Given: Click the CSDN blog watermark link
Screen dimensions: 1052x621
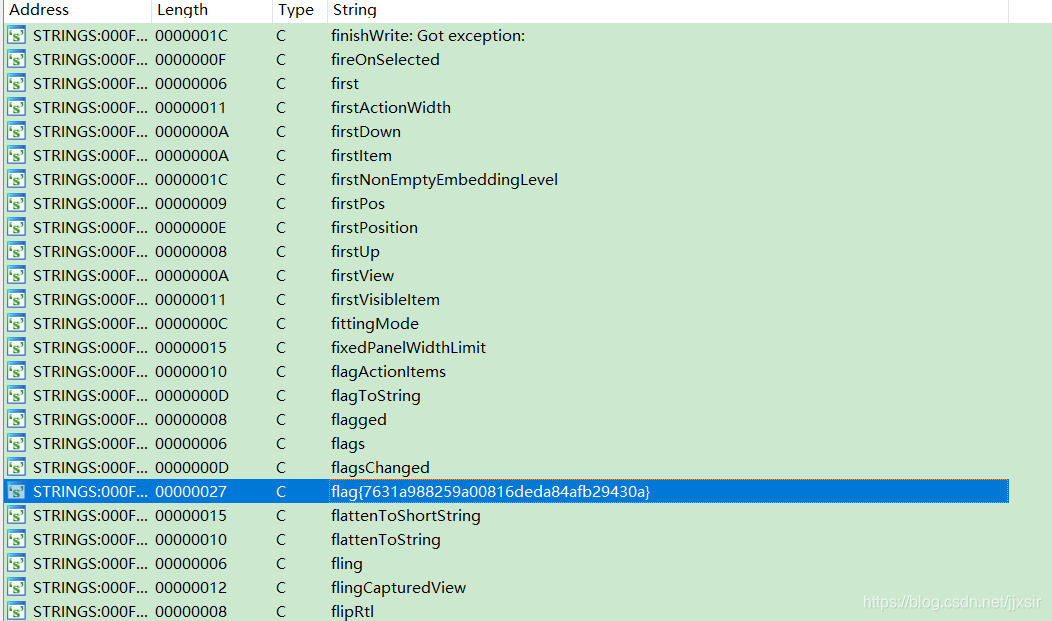Looking at the screenshot, I should click(952, 602).
